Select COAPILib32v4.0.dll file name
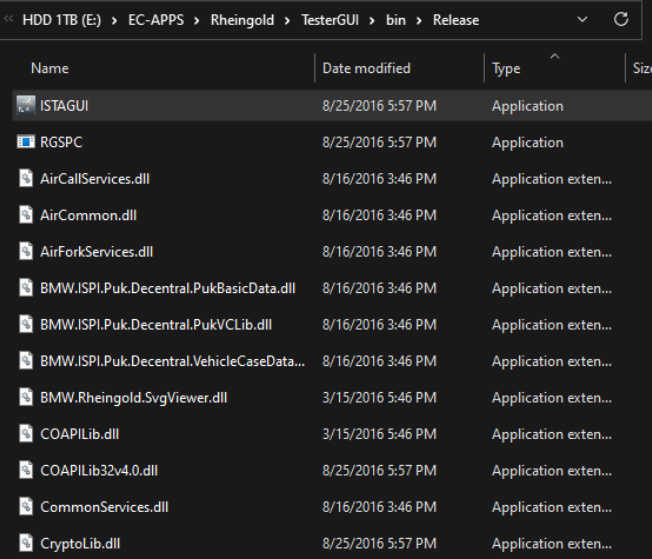The height and width of the screenshot is (559, 652). 99,471
